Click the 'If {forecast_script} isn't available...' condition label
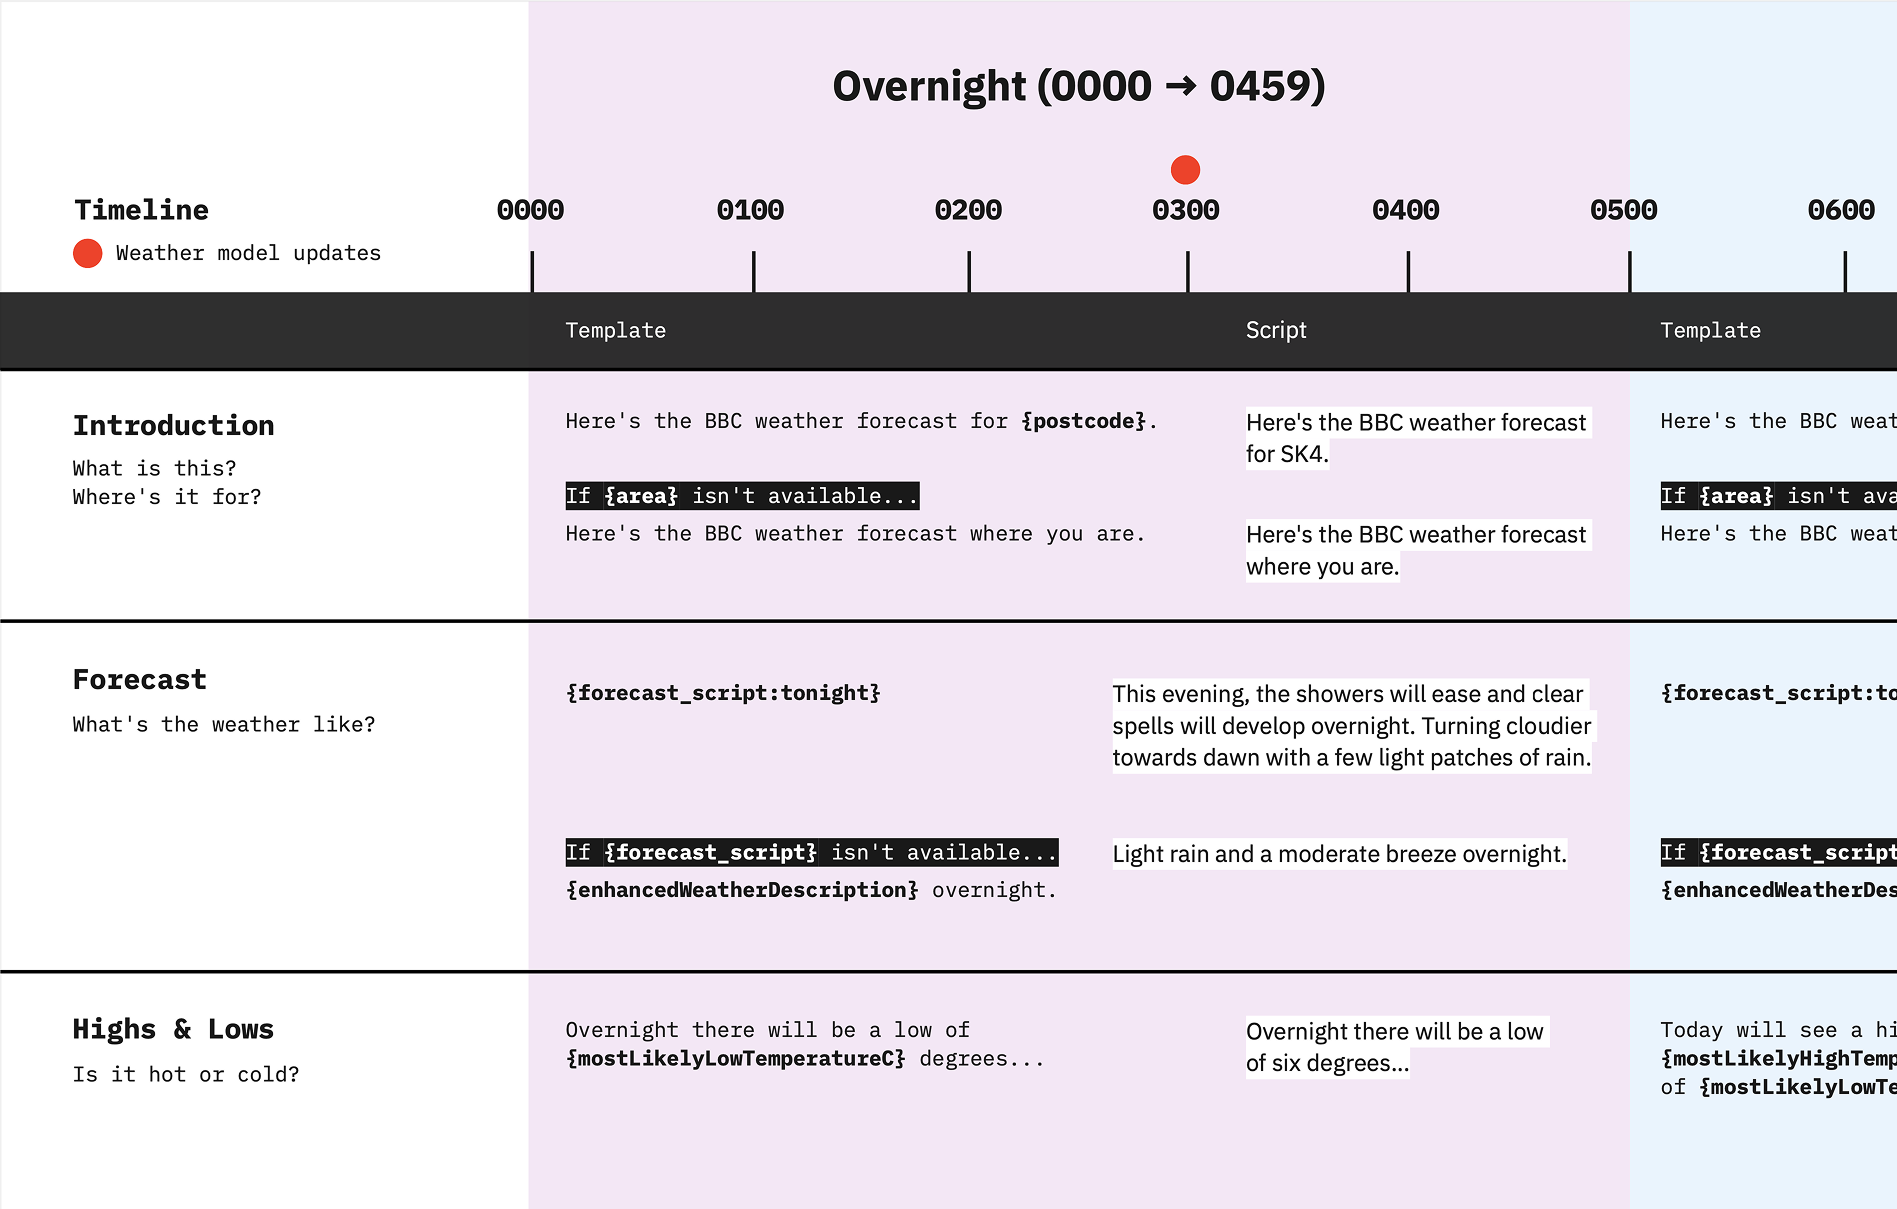Screen dimensions: 1897x1209 812,852
